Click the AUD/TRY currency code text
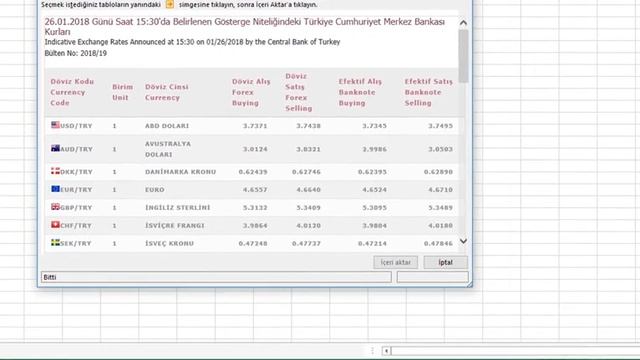 click(x=76, y=149)
